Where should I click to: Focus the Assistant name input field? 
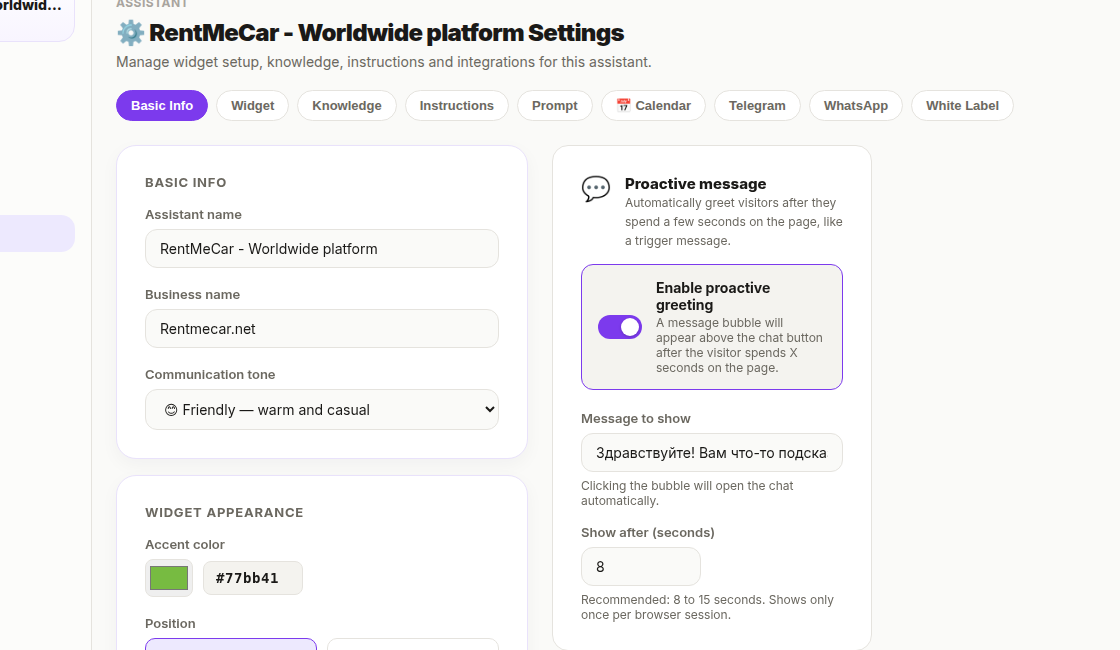(322, 249)
